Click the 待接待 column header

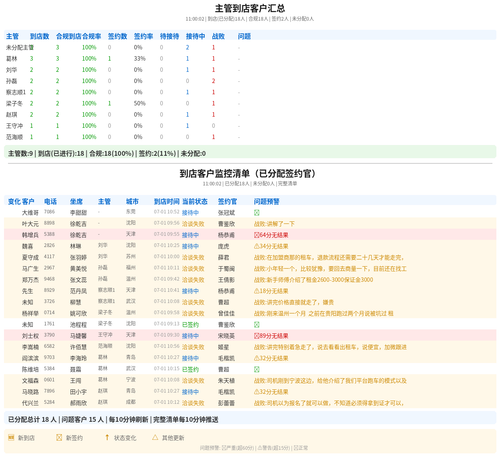point(169,36)
